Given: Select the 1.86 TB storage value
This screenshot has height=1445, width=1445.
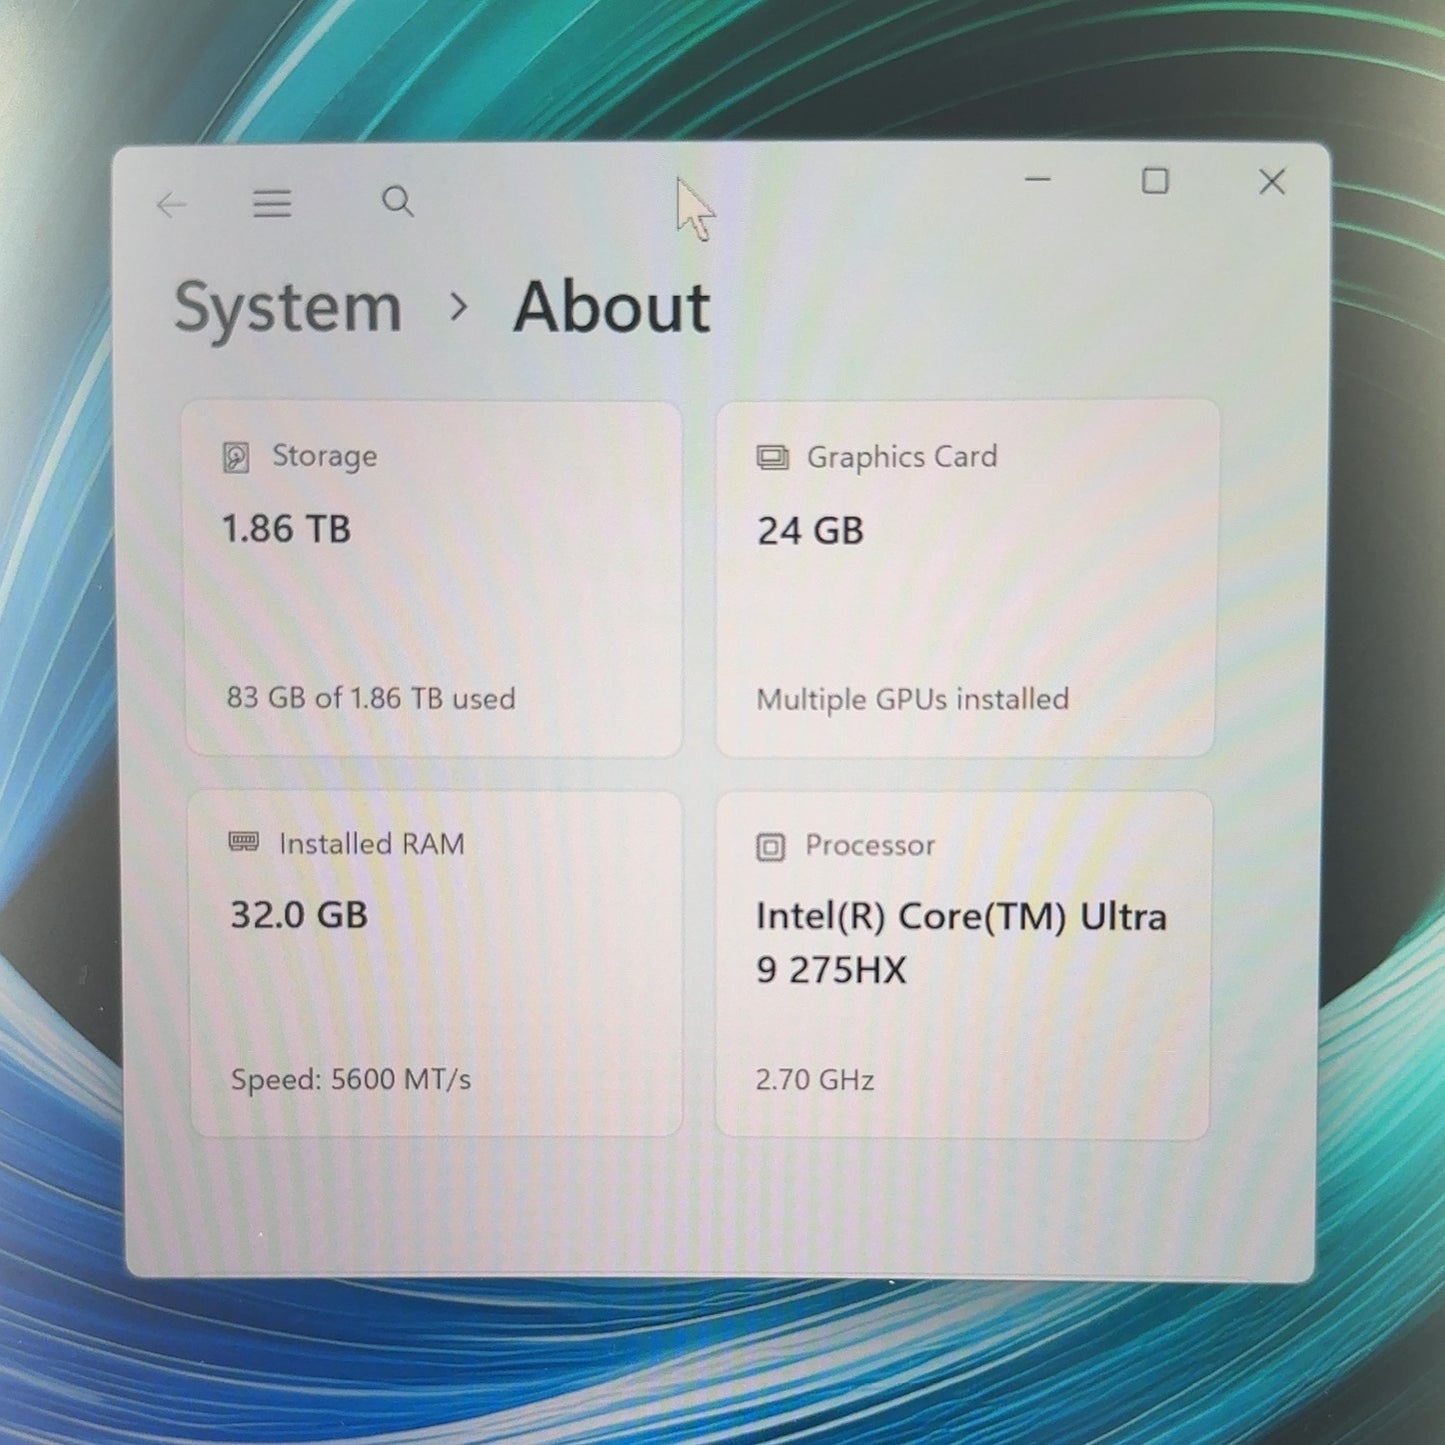Looking at the screenshot, I should 286,529.
